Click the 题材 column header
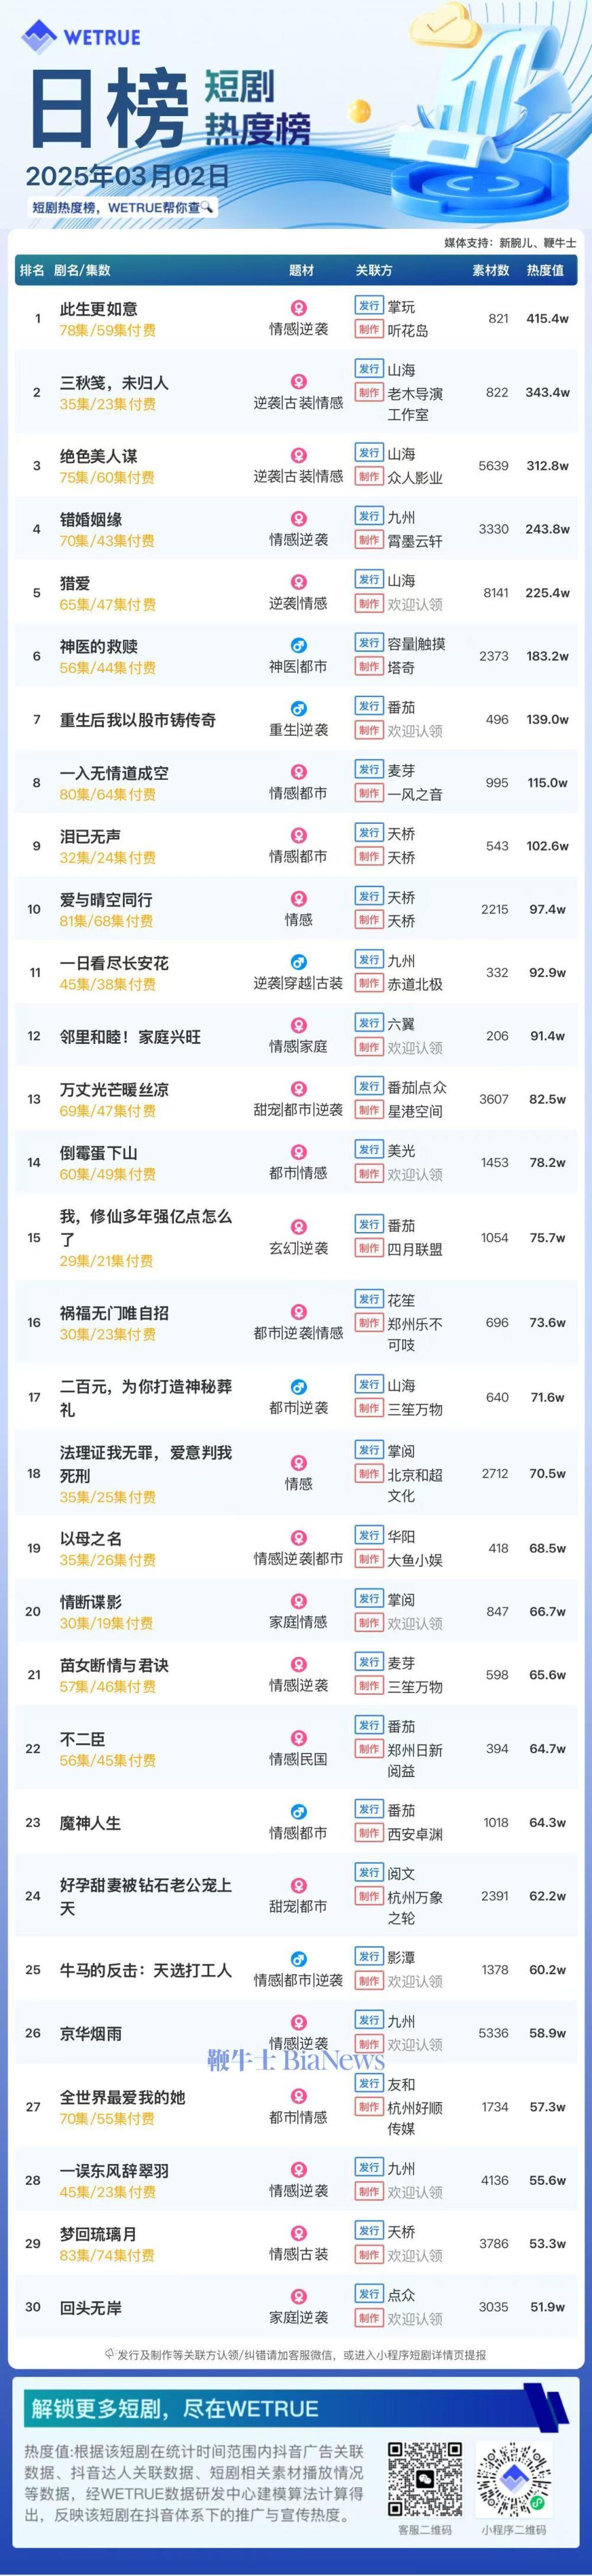Image resolution: width=592 pixels, height=2576 pixels. pos(301,270)
